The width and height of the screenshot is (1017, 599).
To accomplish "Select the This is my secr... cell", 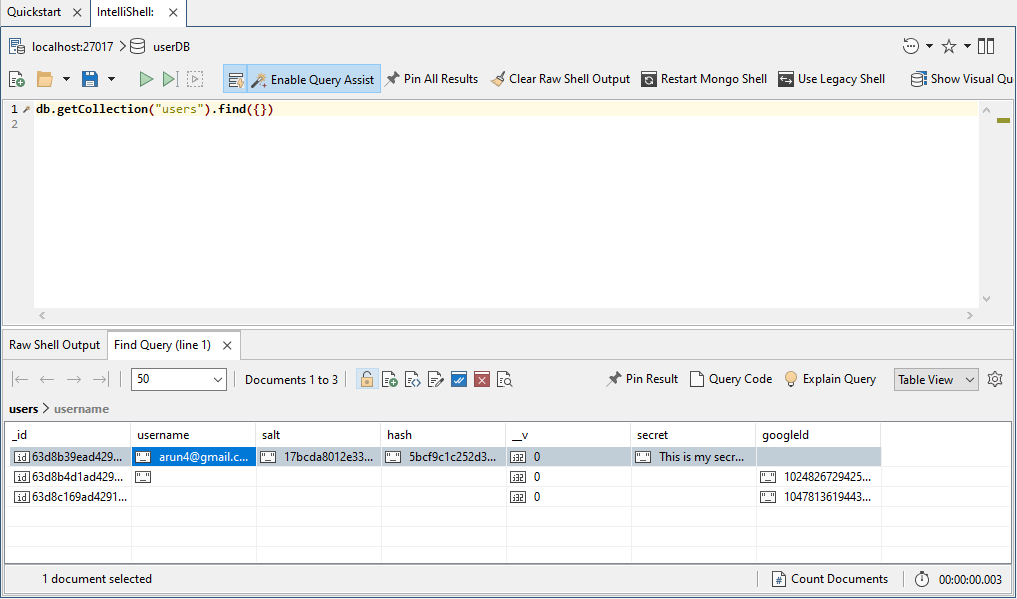I will tap(693, 457).
